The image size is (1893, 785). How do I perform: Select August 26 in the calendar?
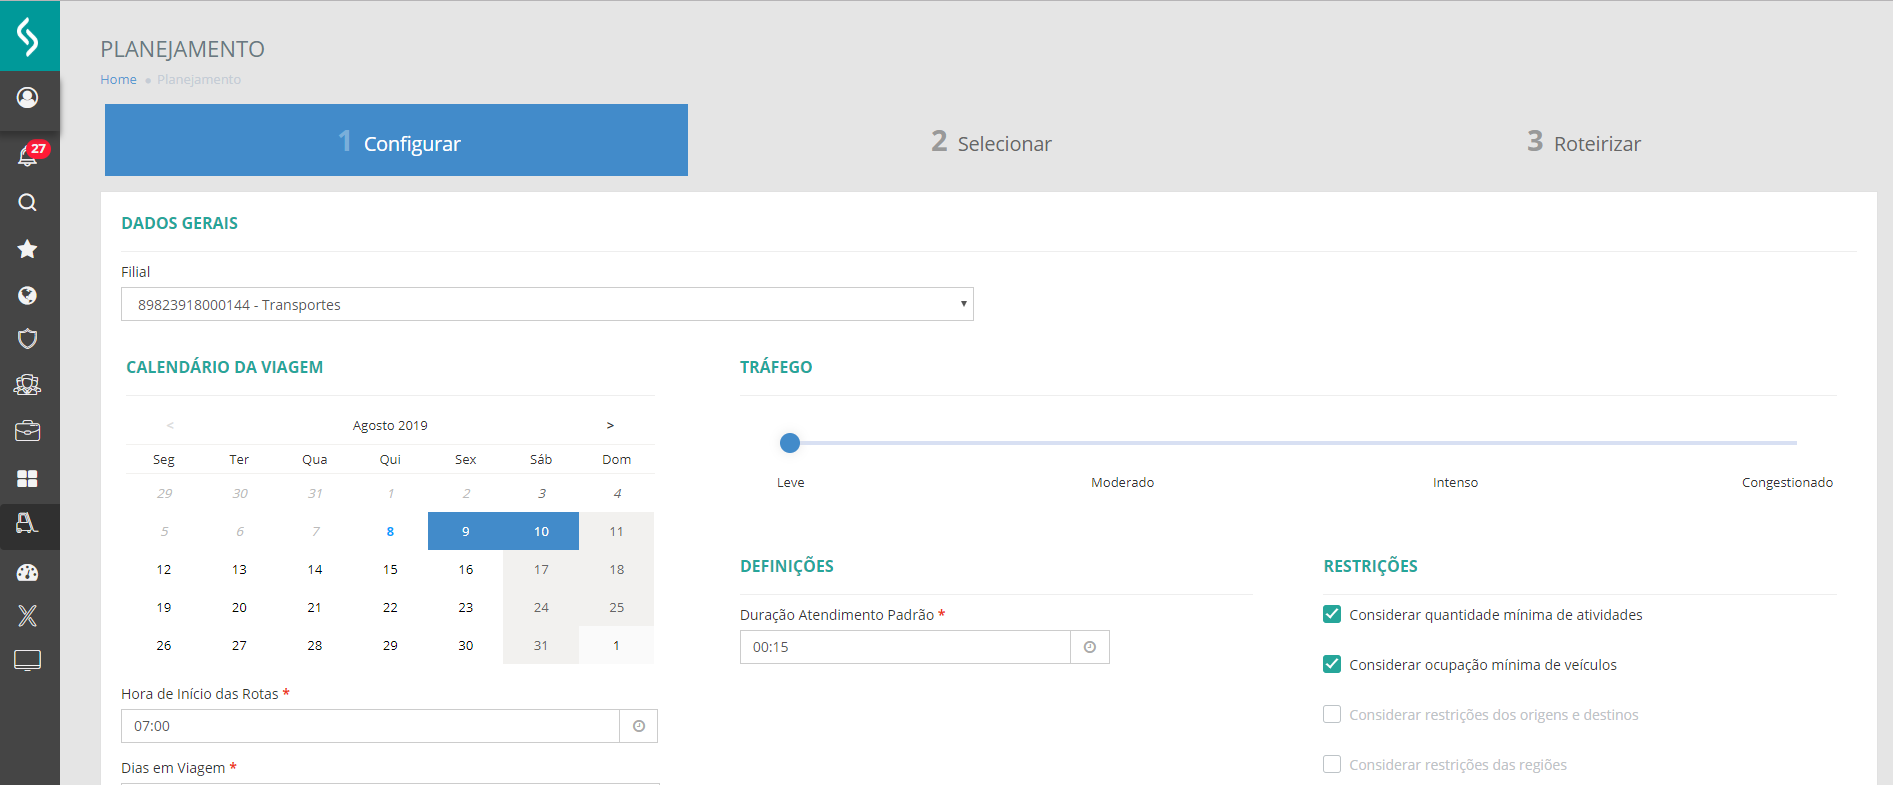(x=164, y=645)
